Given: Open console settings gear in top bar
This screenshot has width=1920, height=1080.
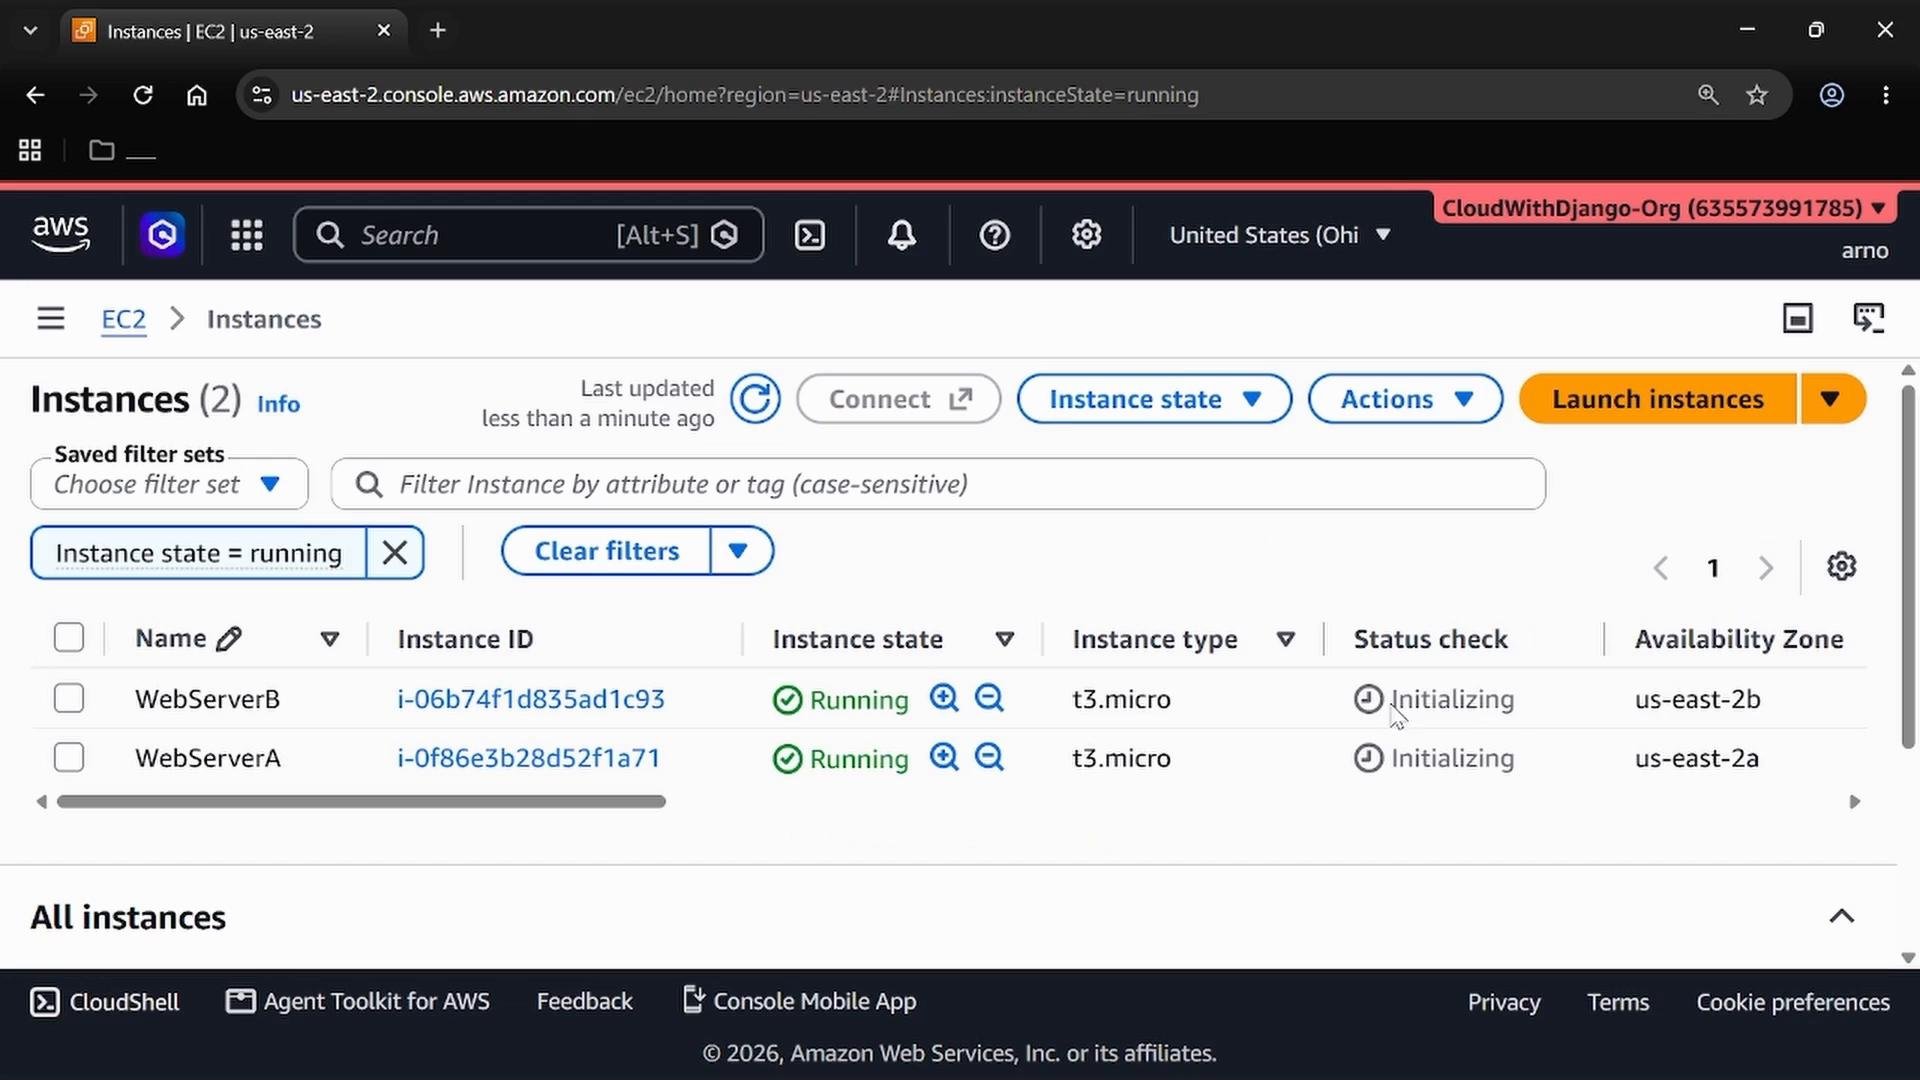Looking at the screenshot, I should [x=1087, y=234].
